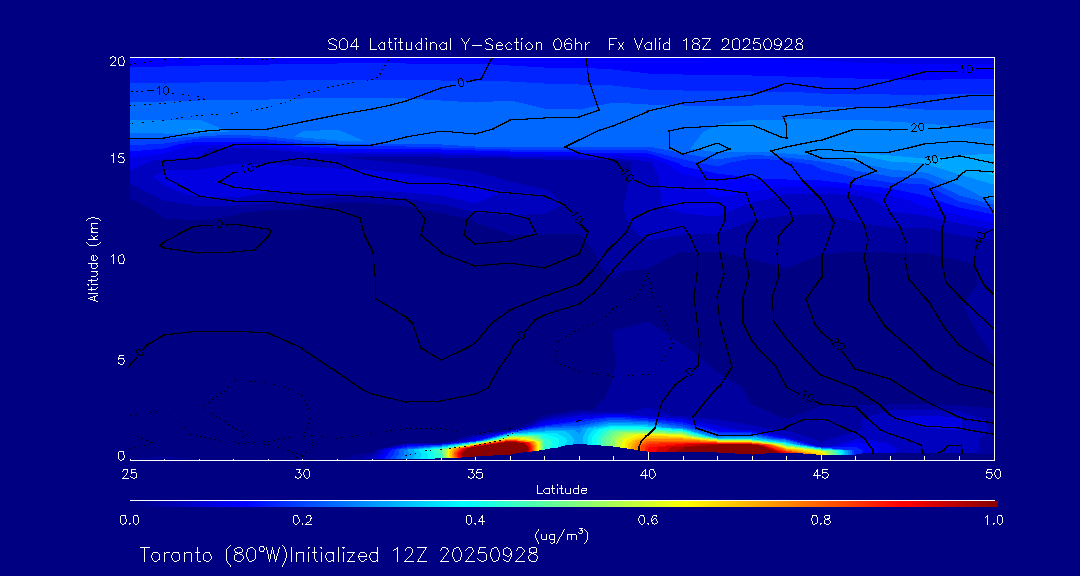
Task: Click the colorbar value '0.0'
Action: (129, 520)
